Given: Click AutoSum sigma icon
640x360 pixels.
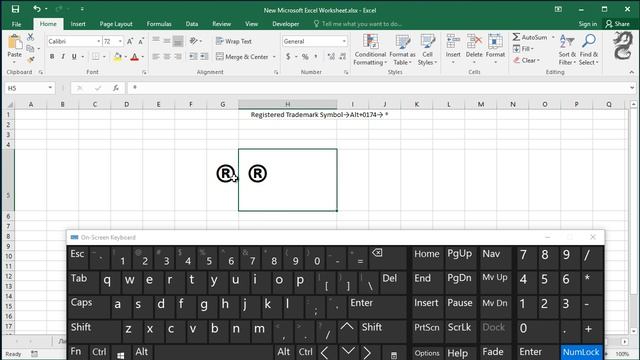Looking at the screenshot, I should tap(516, 37).
